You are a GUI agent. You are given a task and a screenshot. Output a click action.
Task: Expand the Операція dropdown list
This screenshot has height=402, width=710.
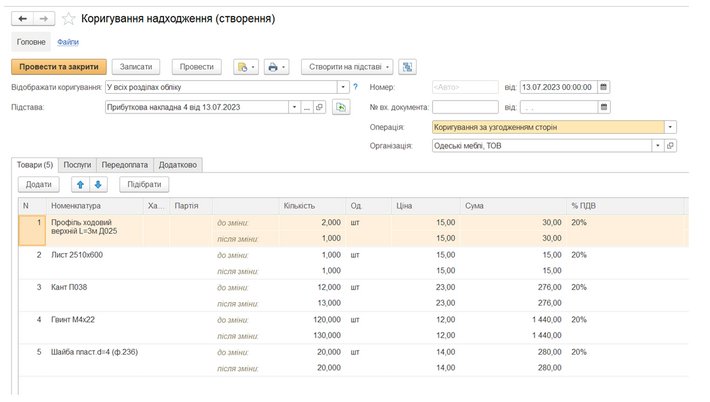click(670, 127)
